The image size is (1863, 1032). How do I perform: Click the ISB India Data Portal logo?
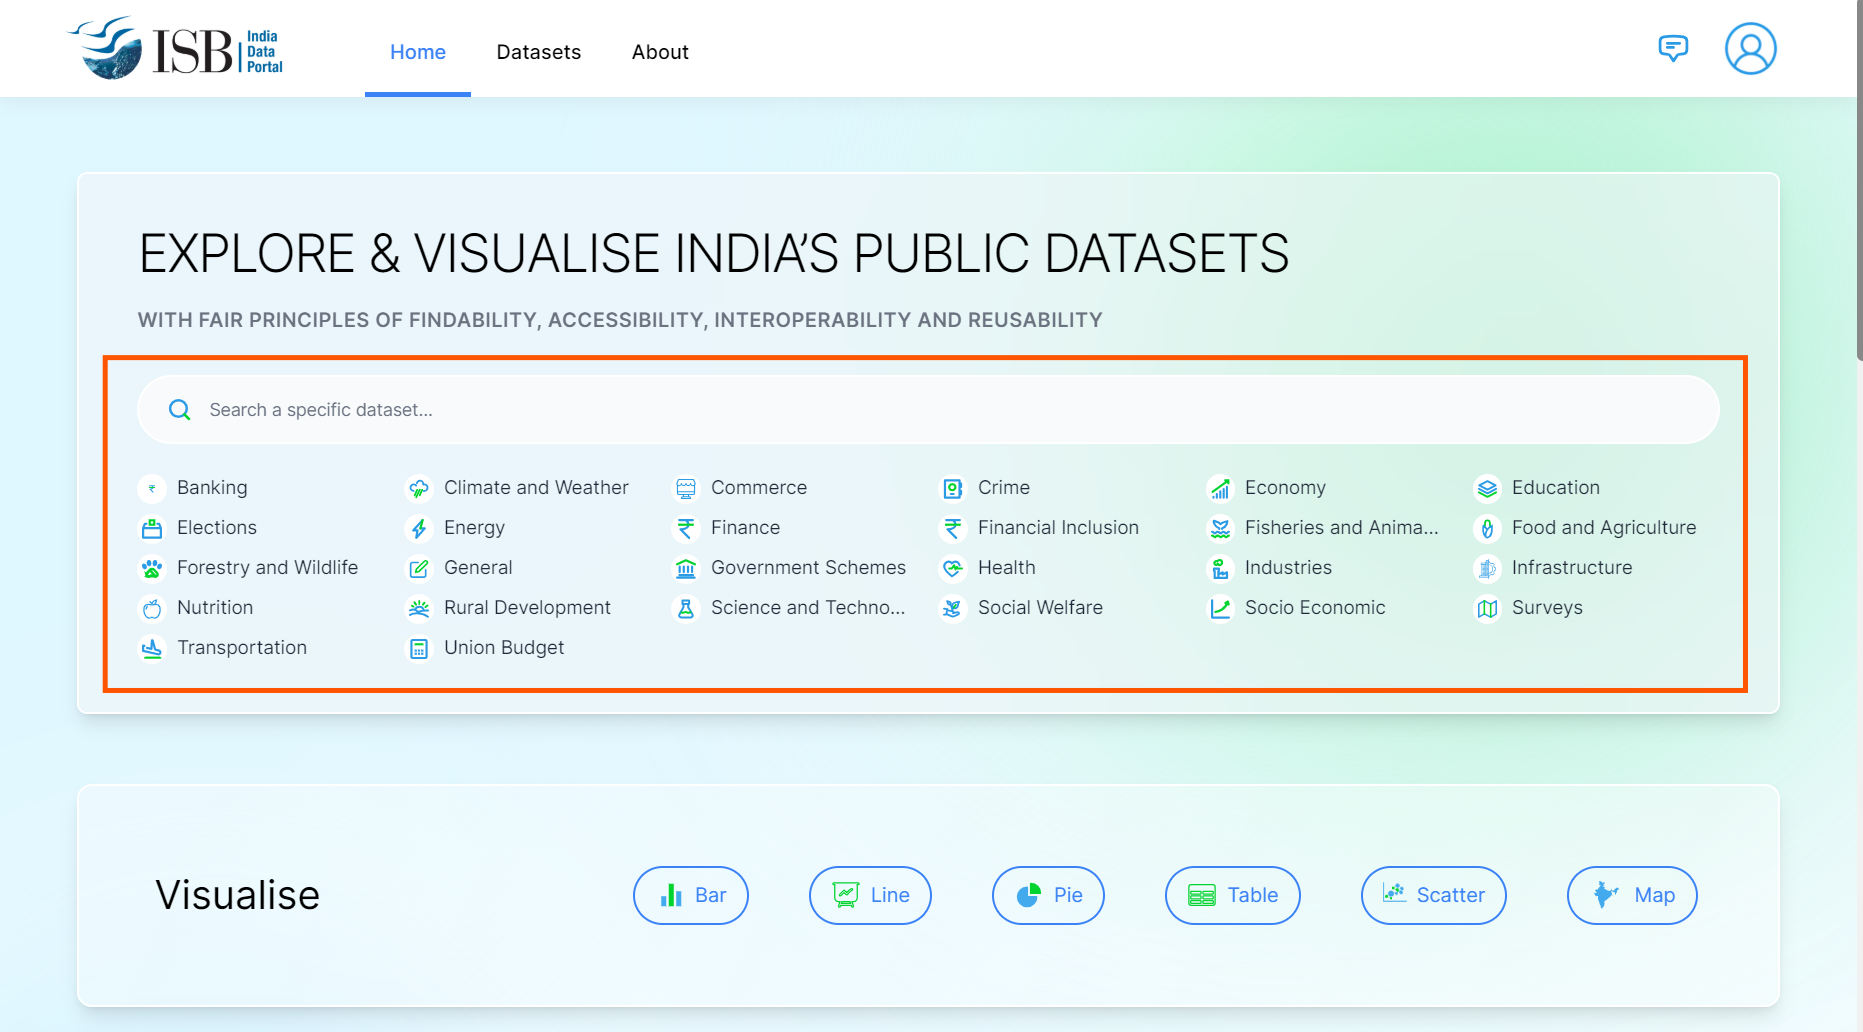coord(176,49)
